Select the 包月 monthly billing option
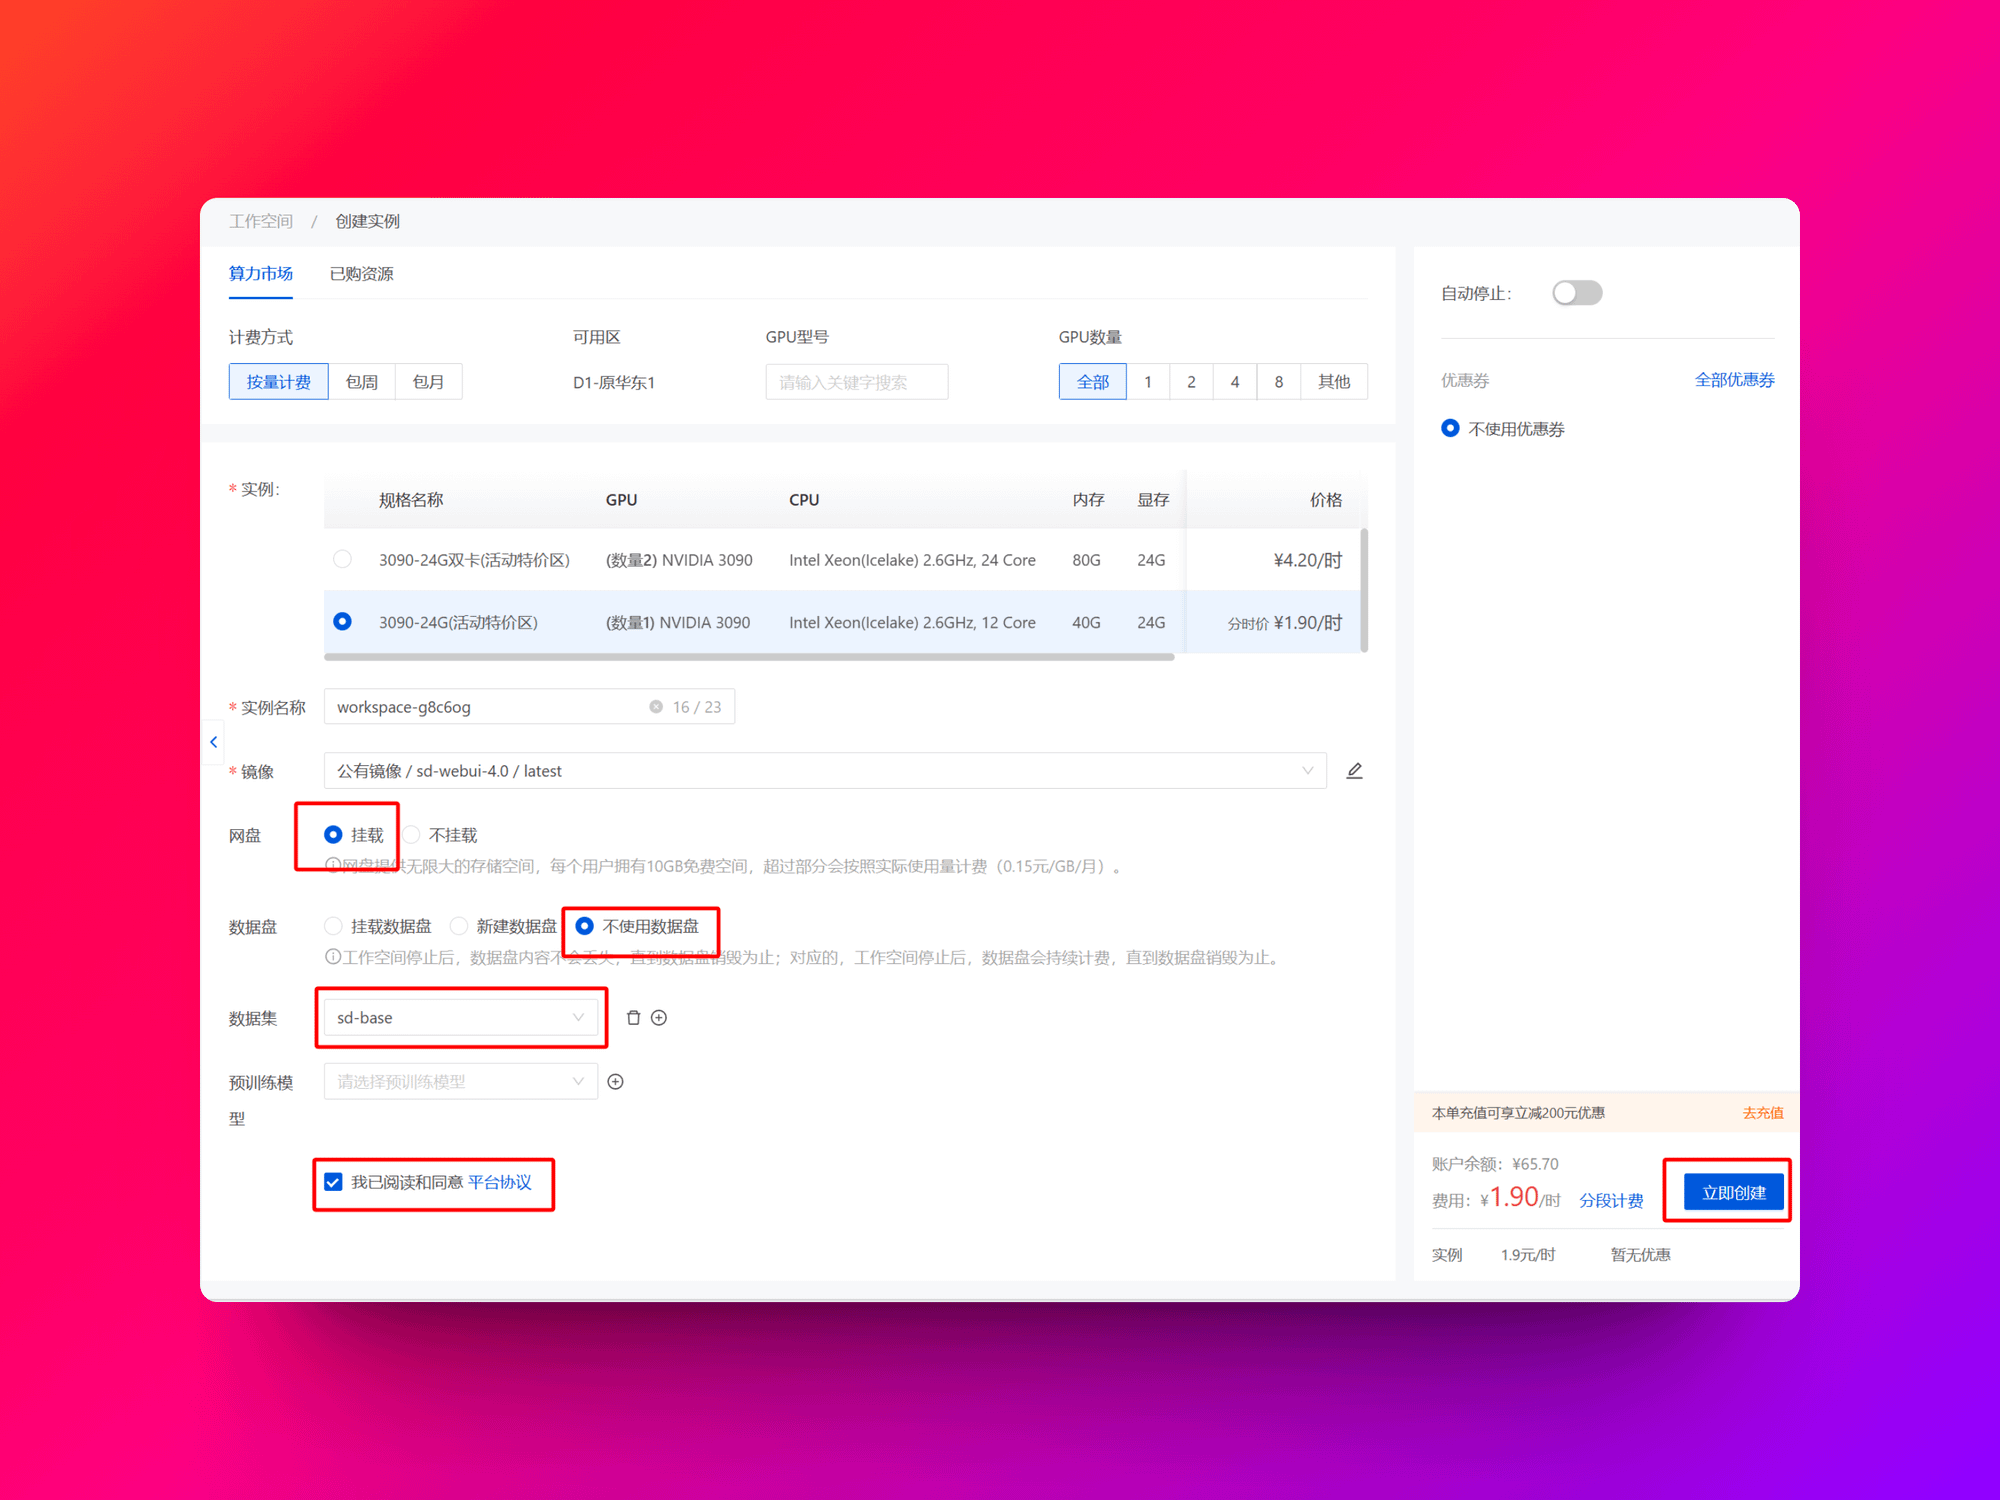Screen dimensions: 2000x1500 pos(428,382)
